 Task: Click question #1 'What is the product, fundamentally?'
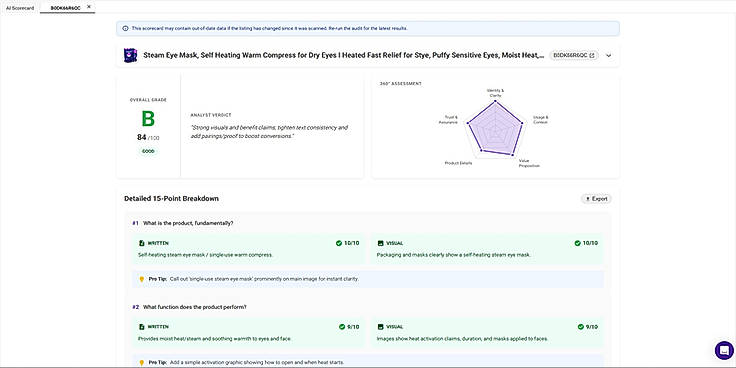point(189,223)
